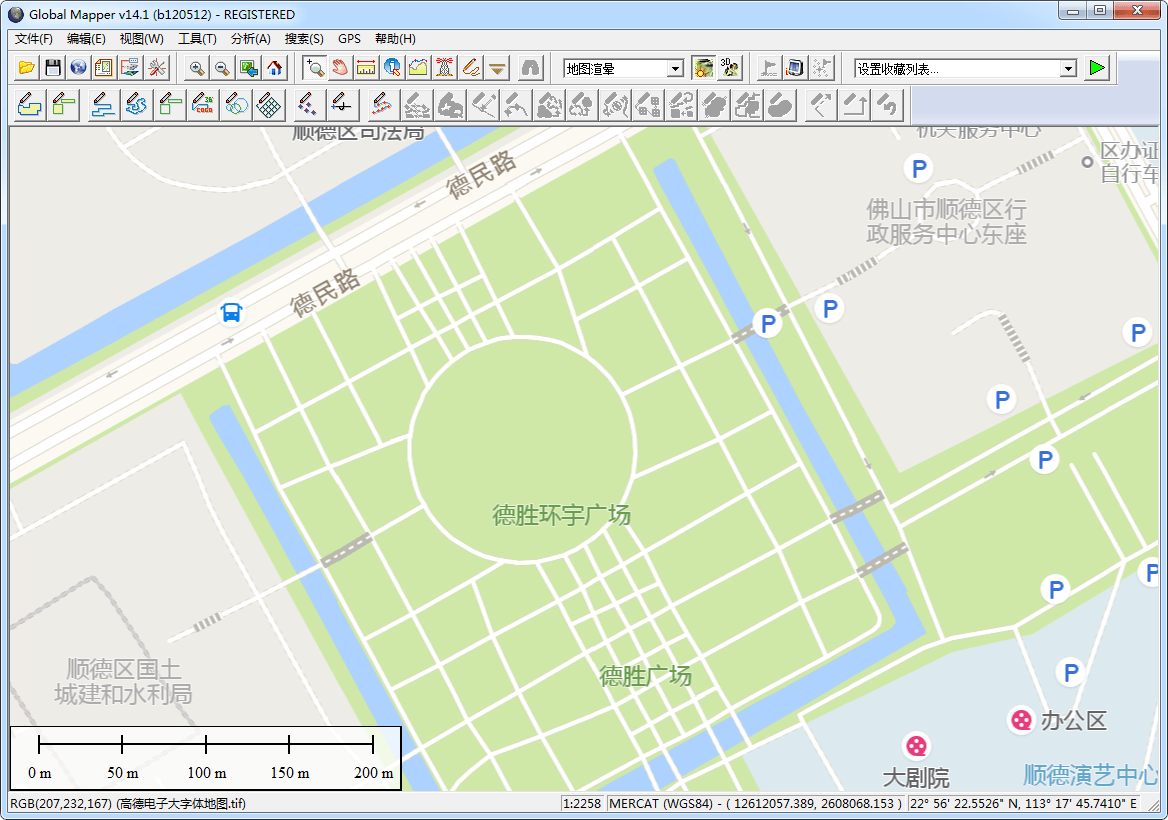Select the Create Line Feature tool
The height and width of the screenshot is (820, 1168).
[102, 104]
